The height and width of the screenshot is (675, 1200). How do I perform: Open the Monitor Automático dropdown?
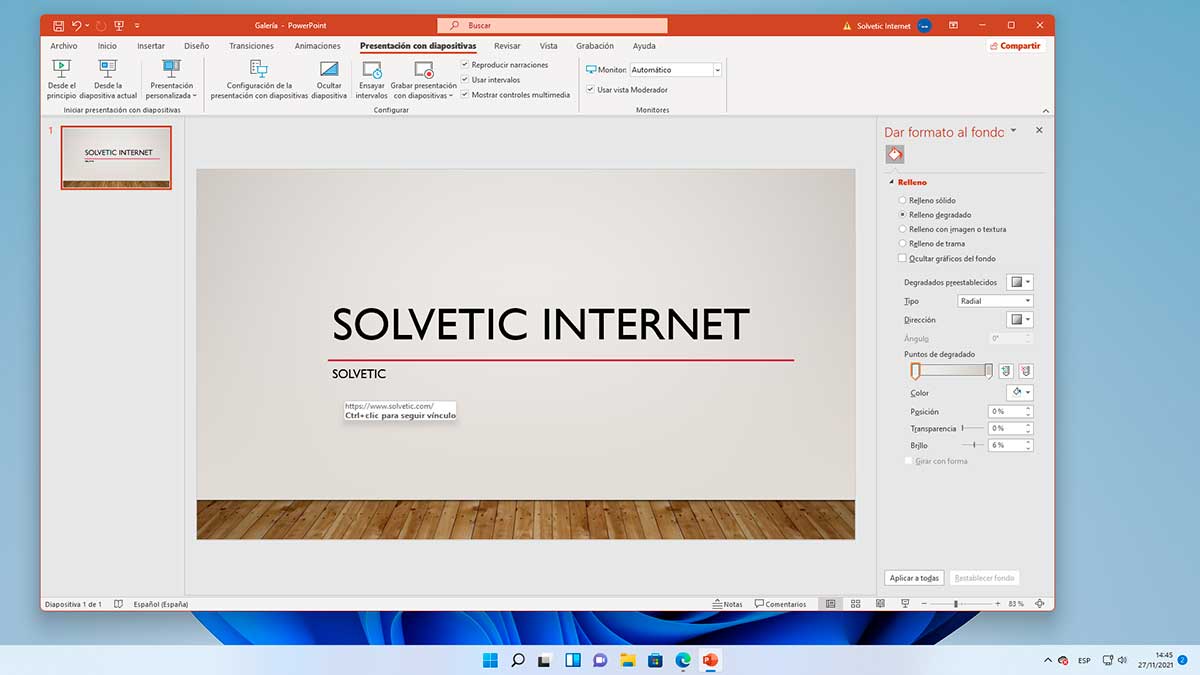point(717,70)
